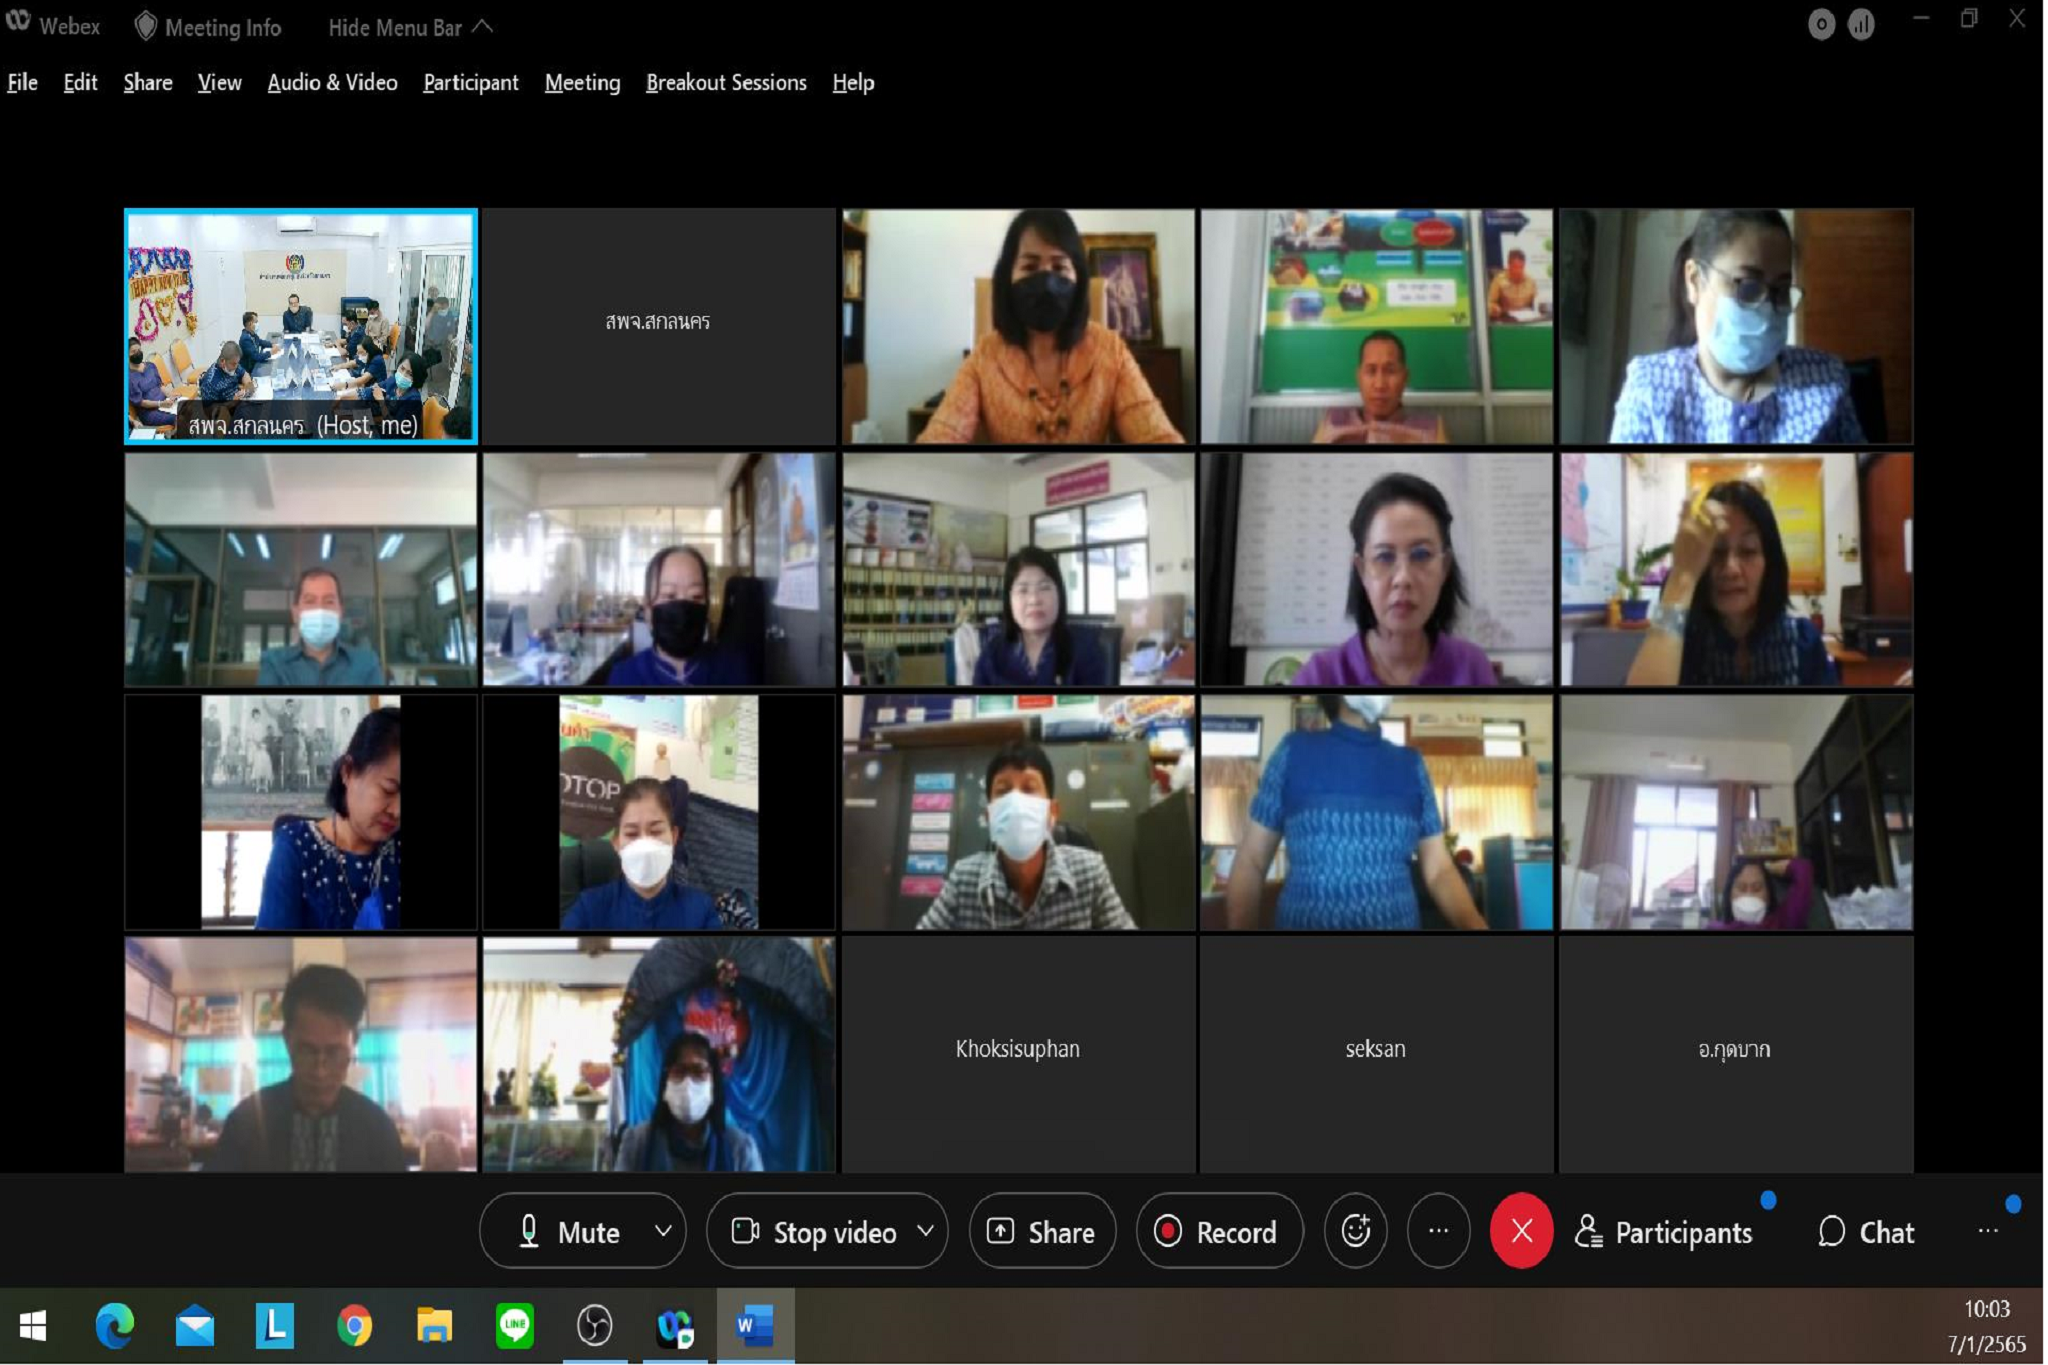The height and width of the screenshot is (1365, 2048).
Task: Switch to Microsoft Word in taskbar
Action: (754, 1326)
